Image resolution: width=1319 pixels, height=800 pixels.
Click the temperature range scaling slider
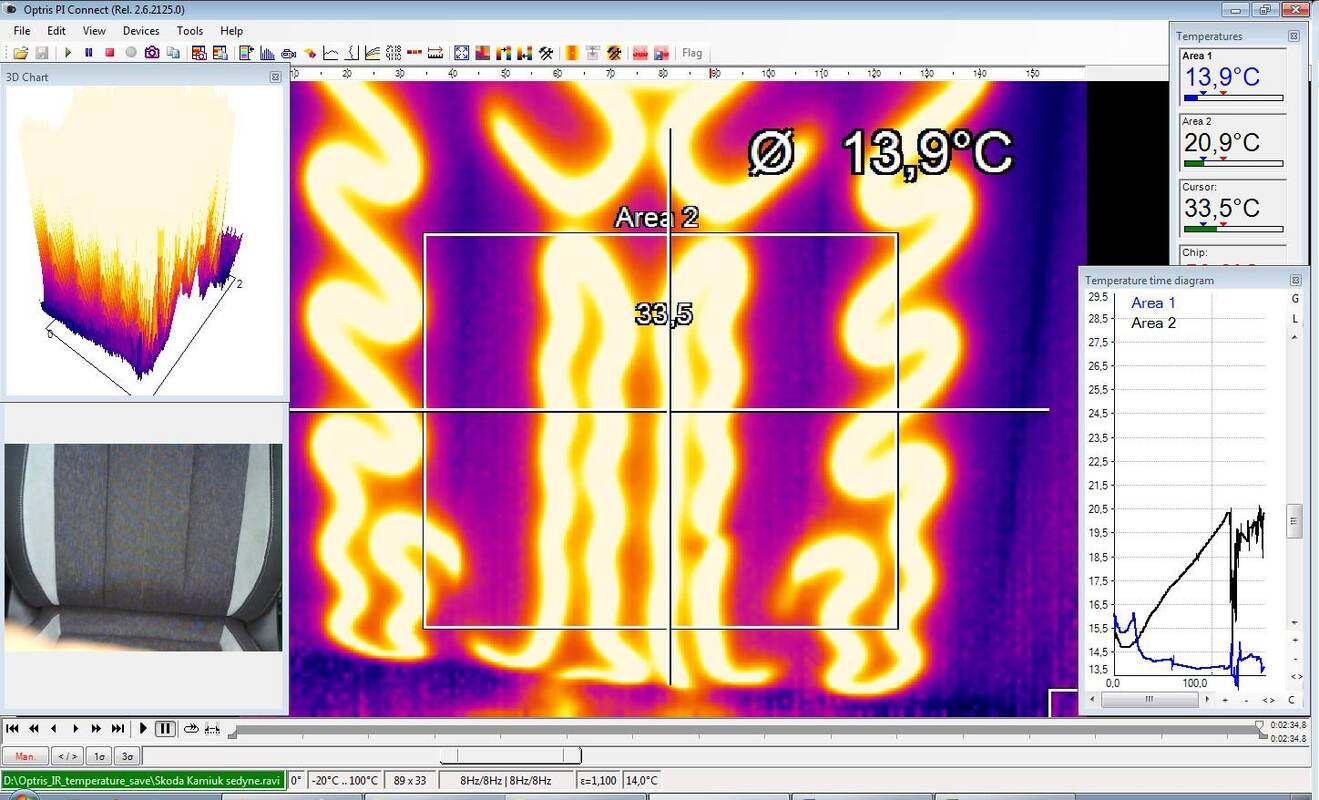(510, 756)
